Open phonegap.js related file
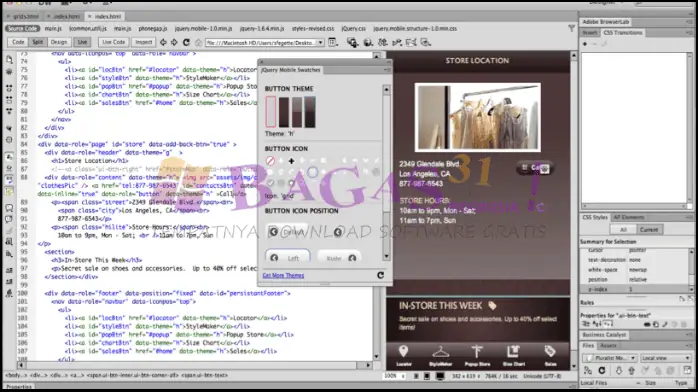 (153, 28)
